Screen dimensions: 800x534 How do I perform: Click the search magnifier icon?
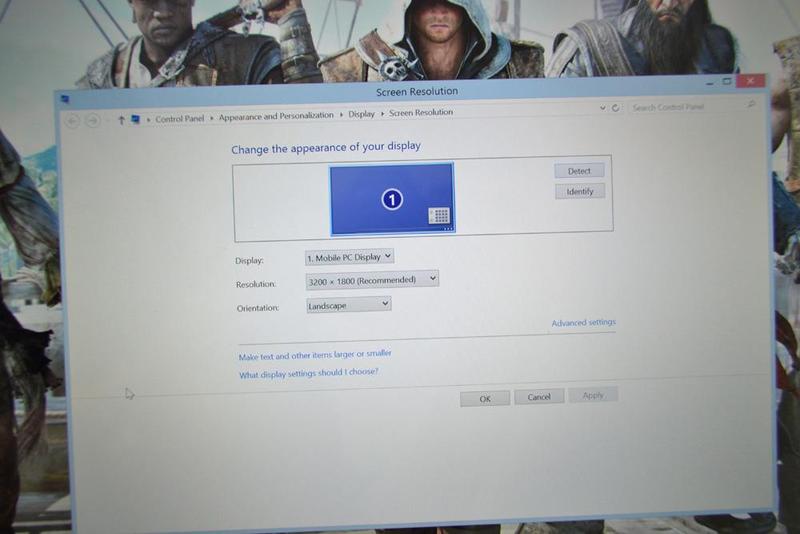tap(751, 104)
